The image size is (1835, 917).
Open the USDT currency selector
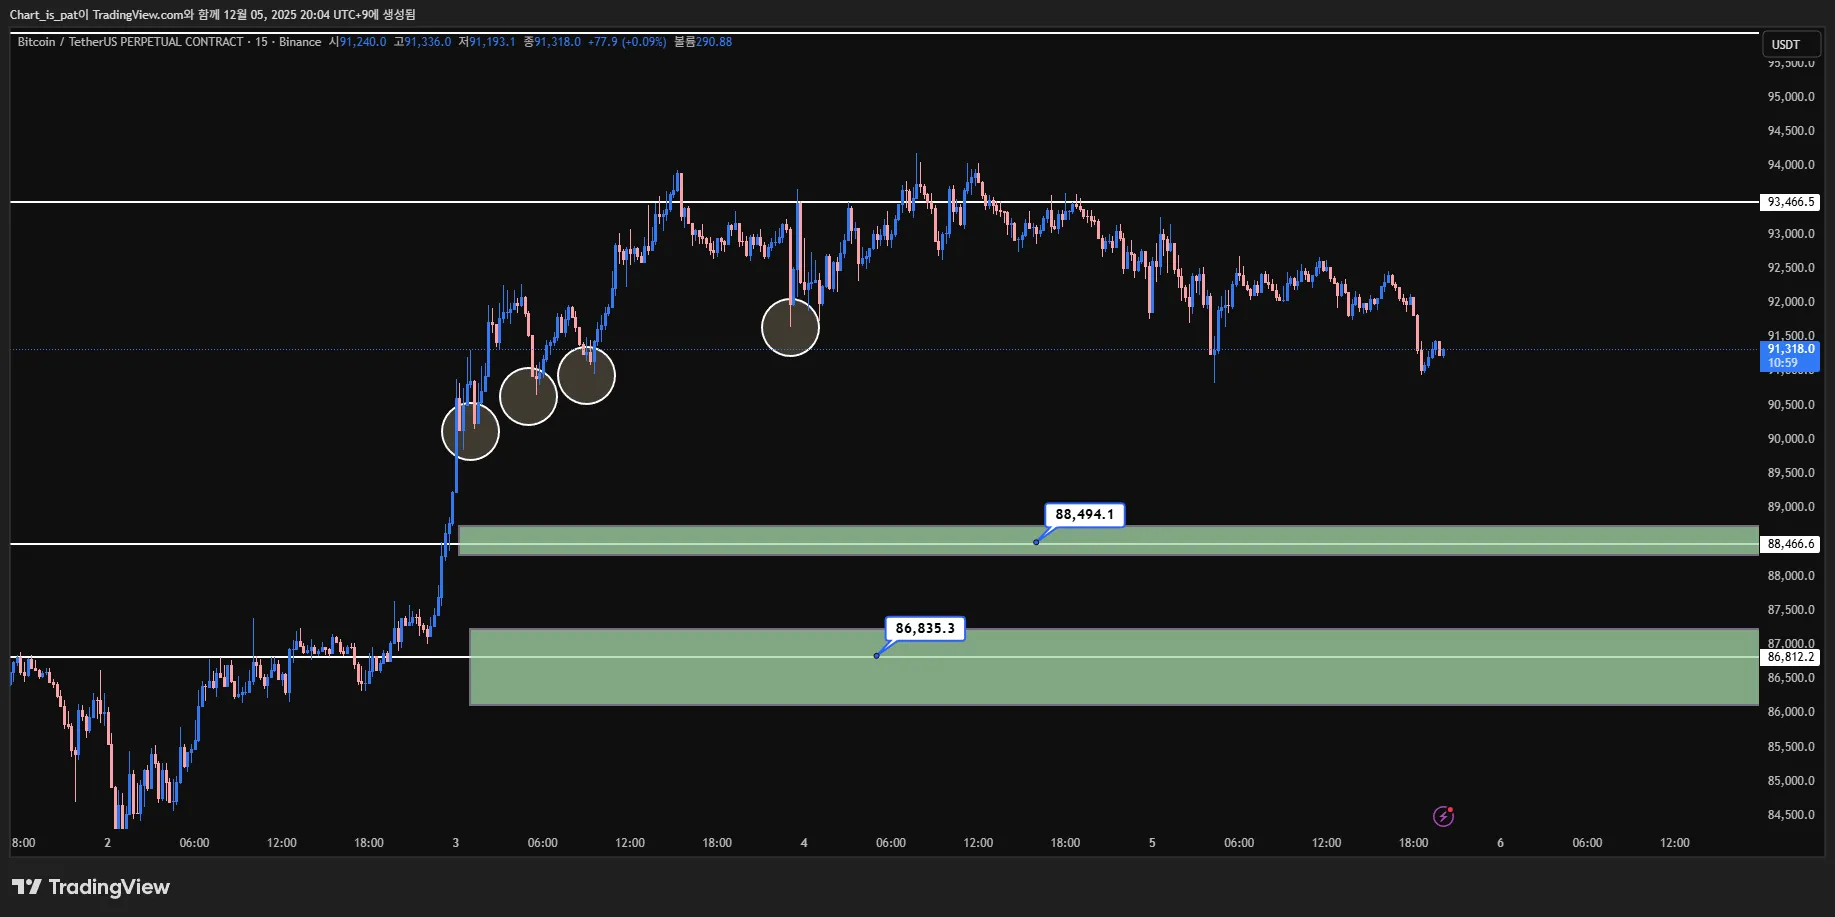pyautogui.click(x=1786, y=44)
